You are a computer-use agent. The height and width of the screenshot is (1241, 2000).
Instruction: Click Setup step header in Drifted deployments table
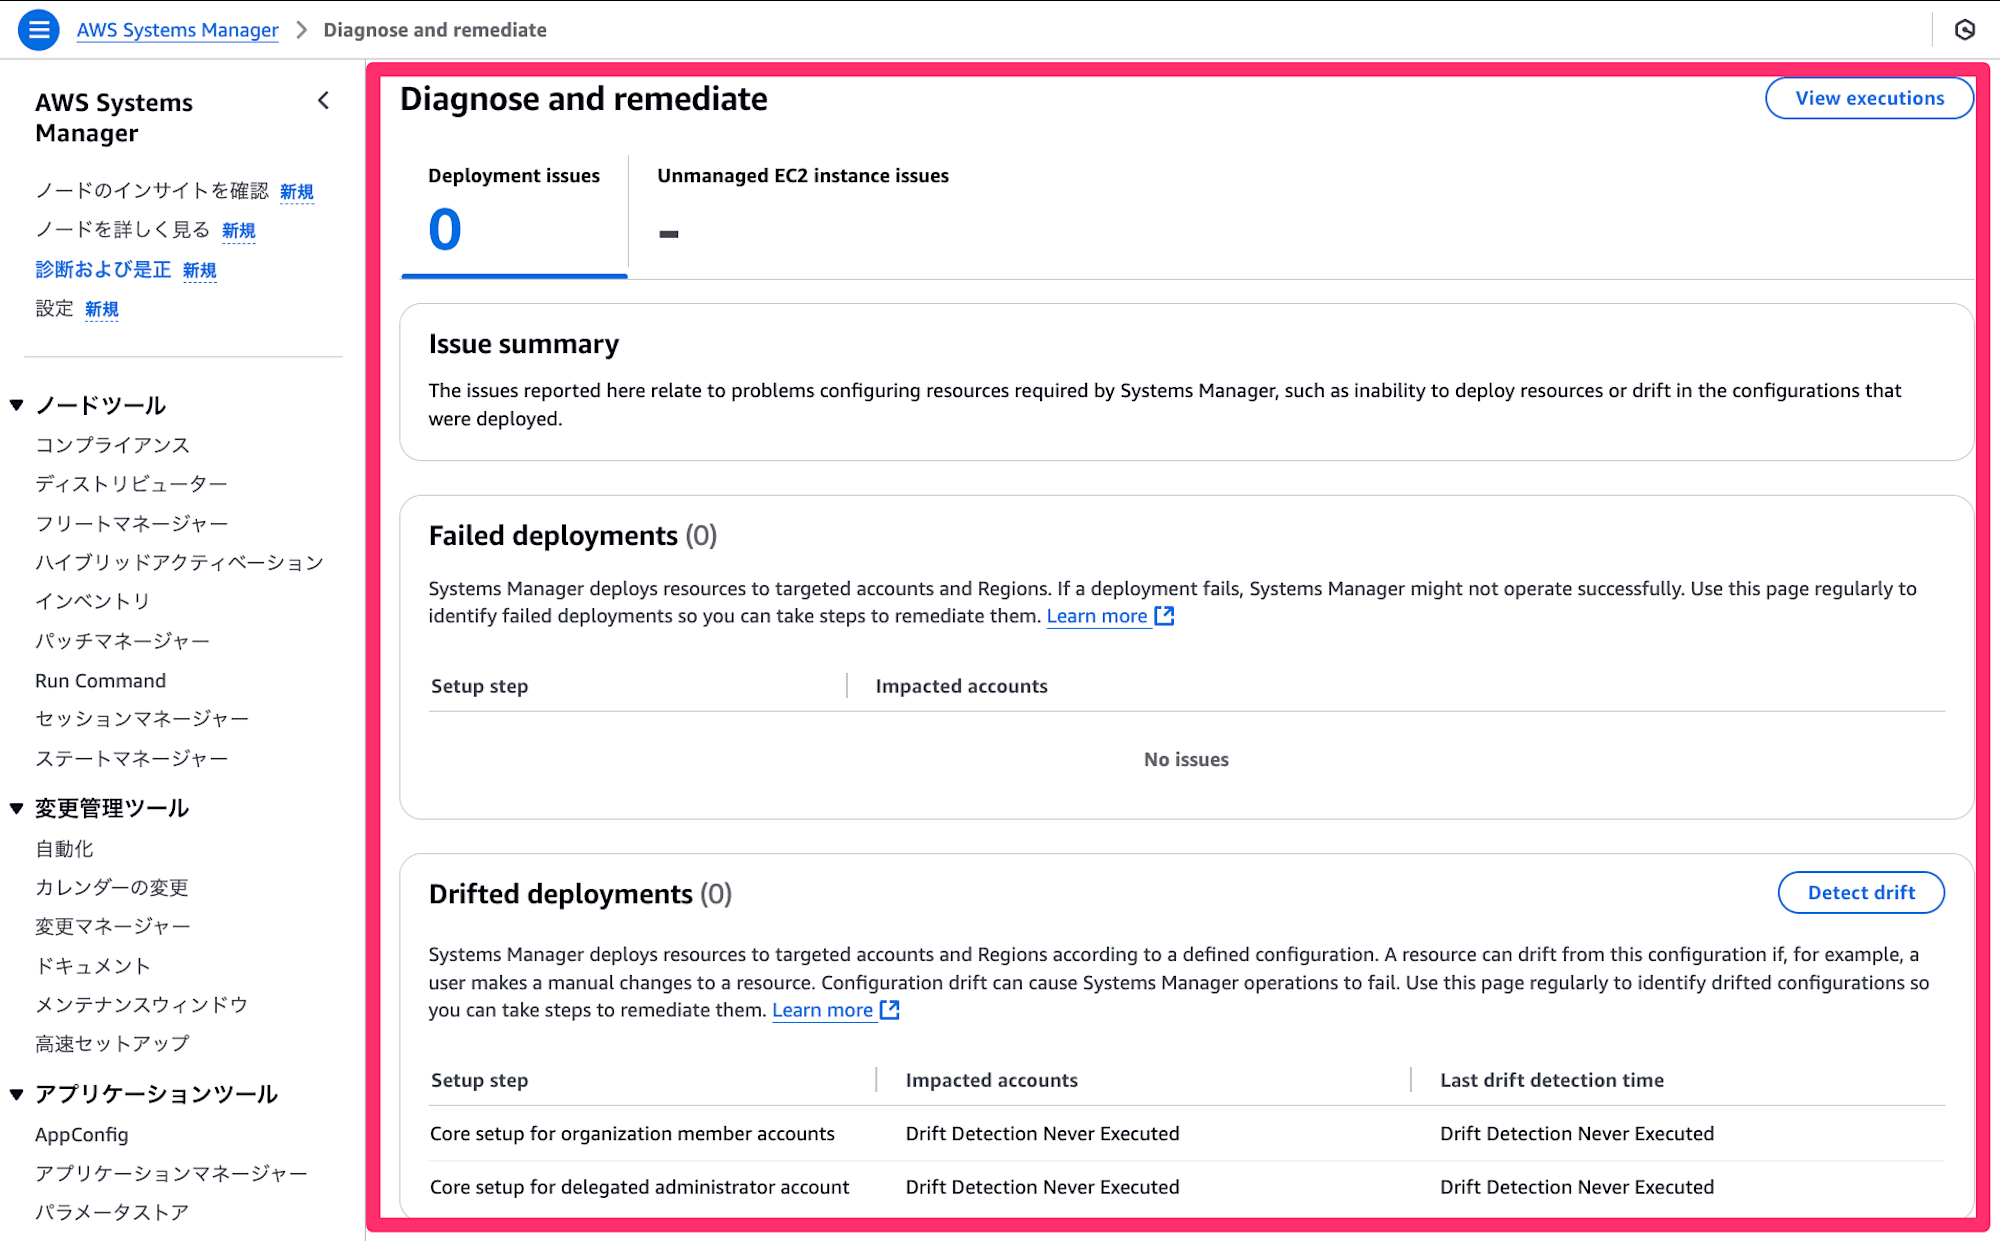coord(479,1080)
